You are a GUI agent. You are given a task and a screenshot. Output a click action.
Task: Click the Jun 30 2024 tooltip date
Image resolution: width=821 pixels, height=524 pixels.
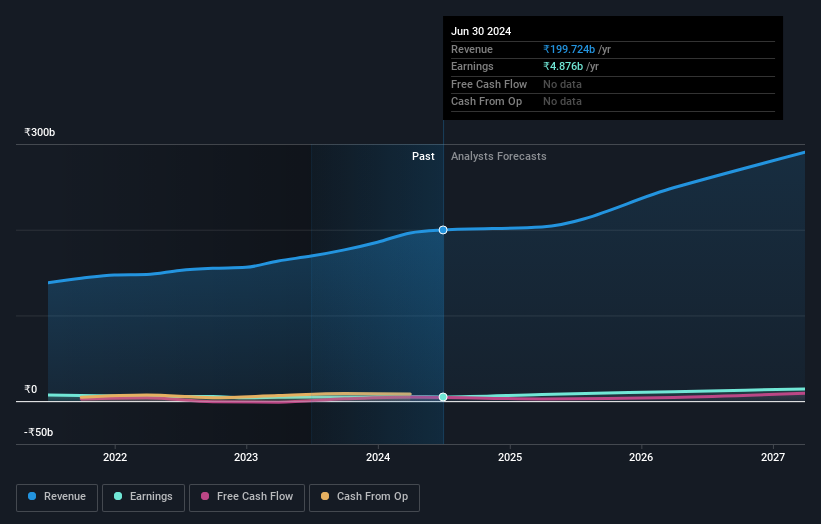pyautogui.click(x=481, y=31)
